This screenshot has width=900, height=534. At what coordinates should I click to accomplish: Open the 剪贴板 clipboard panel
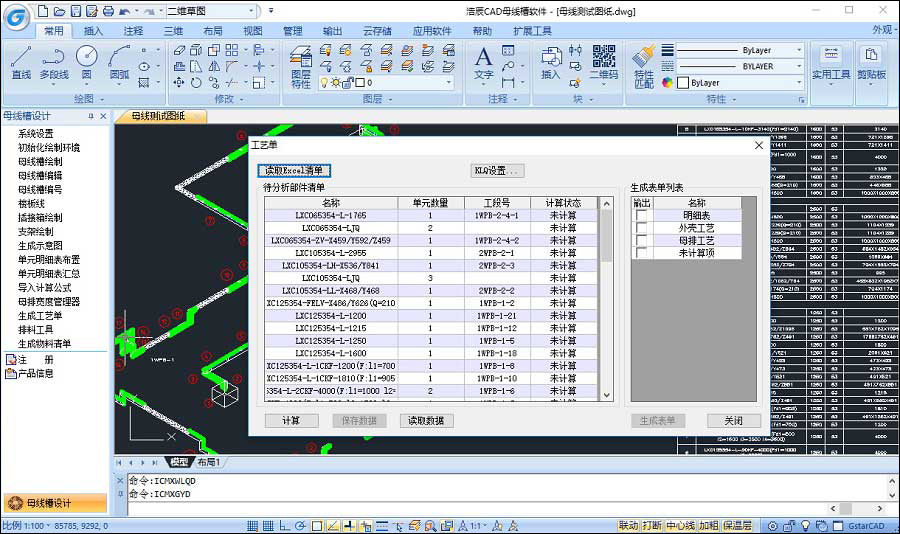click(871, 63)
